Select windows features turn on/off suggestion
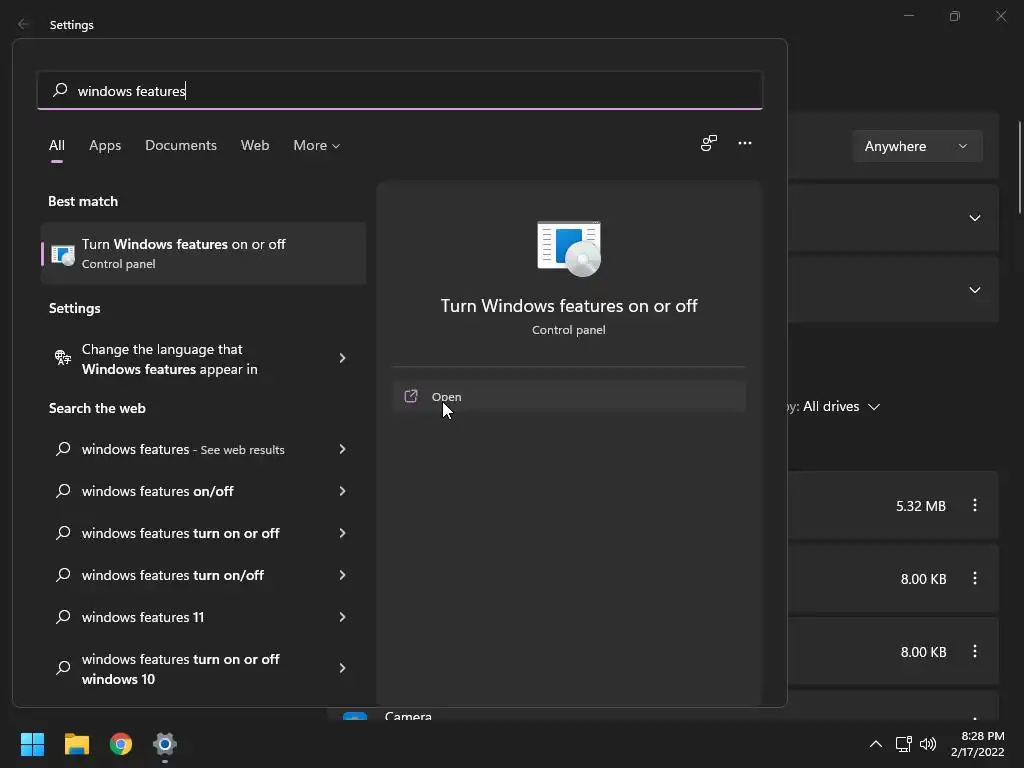 click(203, 575)
